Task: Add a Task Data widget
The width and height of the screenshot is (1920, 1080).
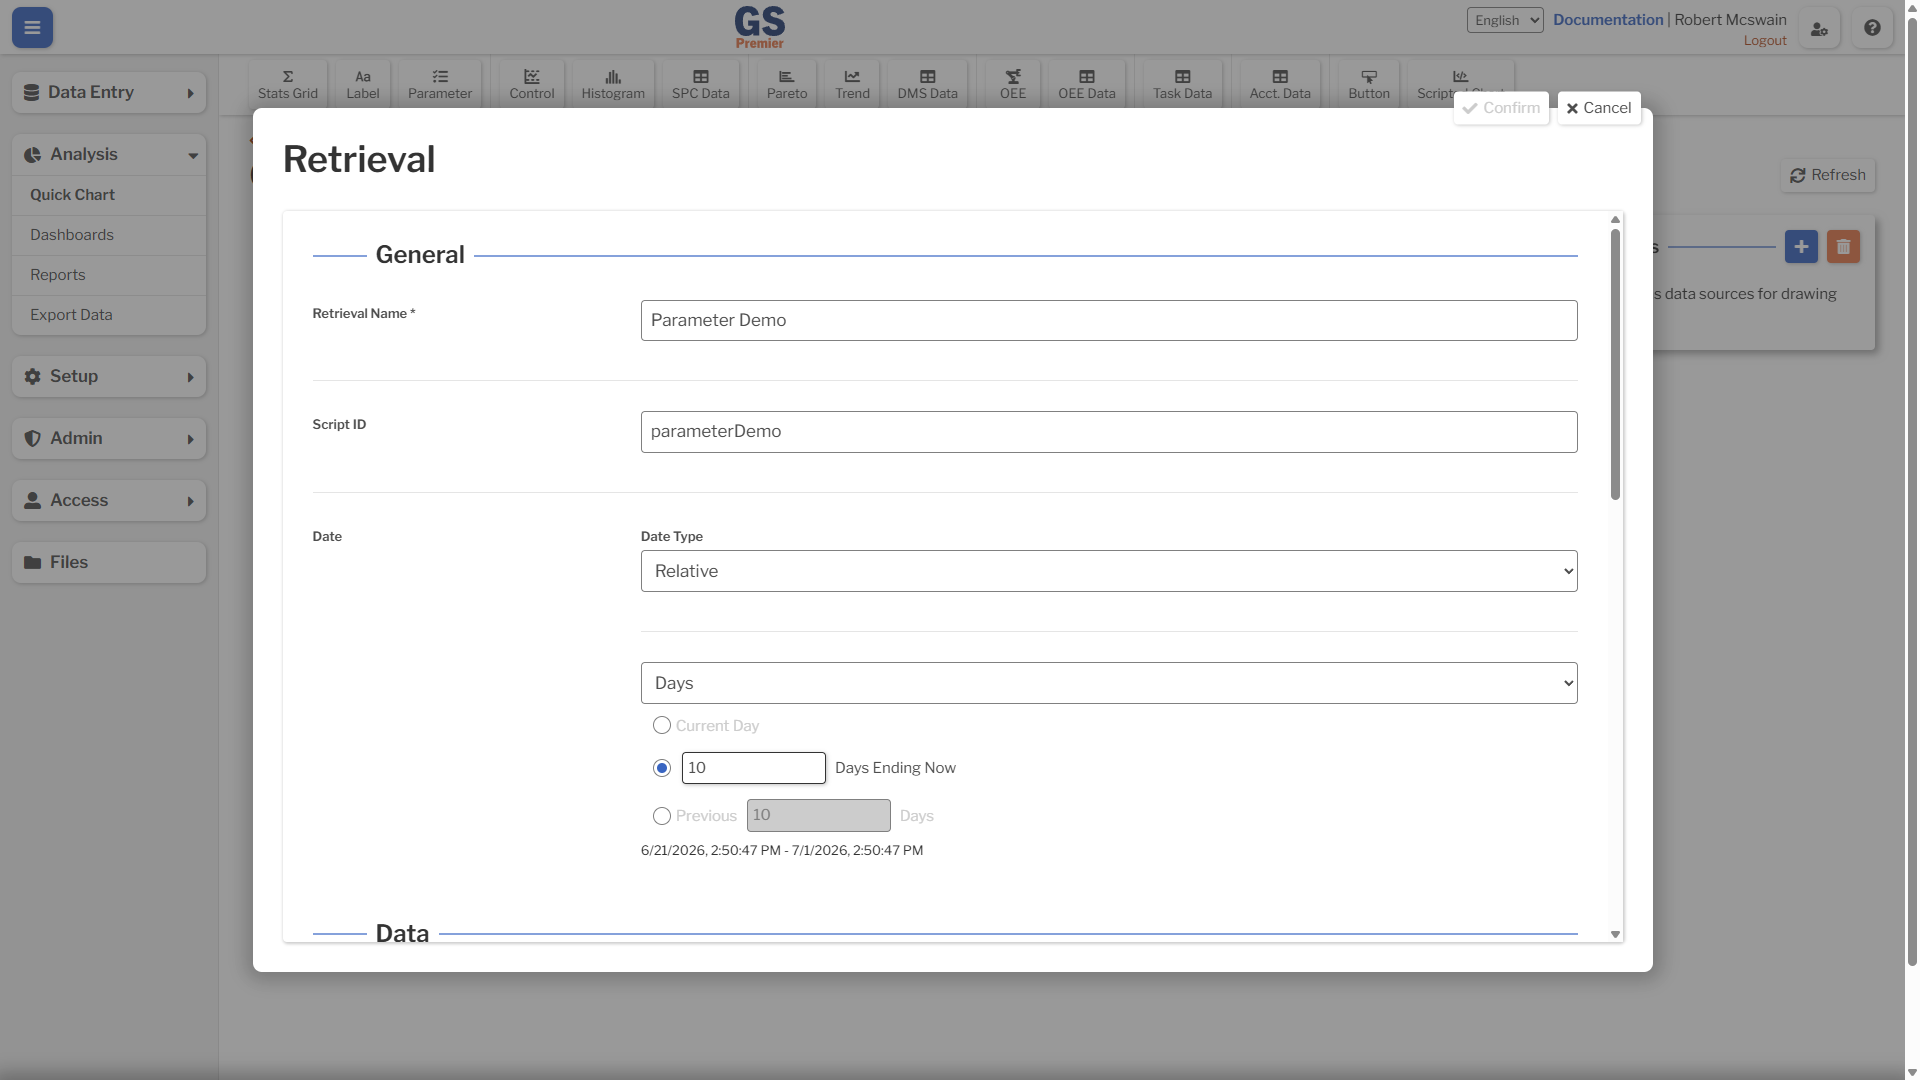Action: pos(1183,84)
